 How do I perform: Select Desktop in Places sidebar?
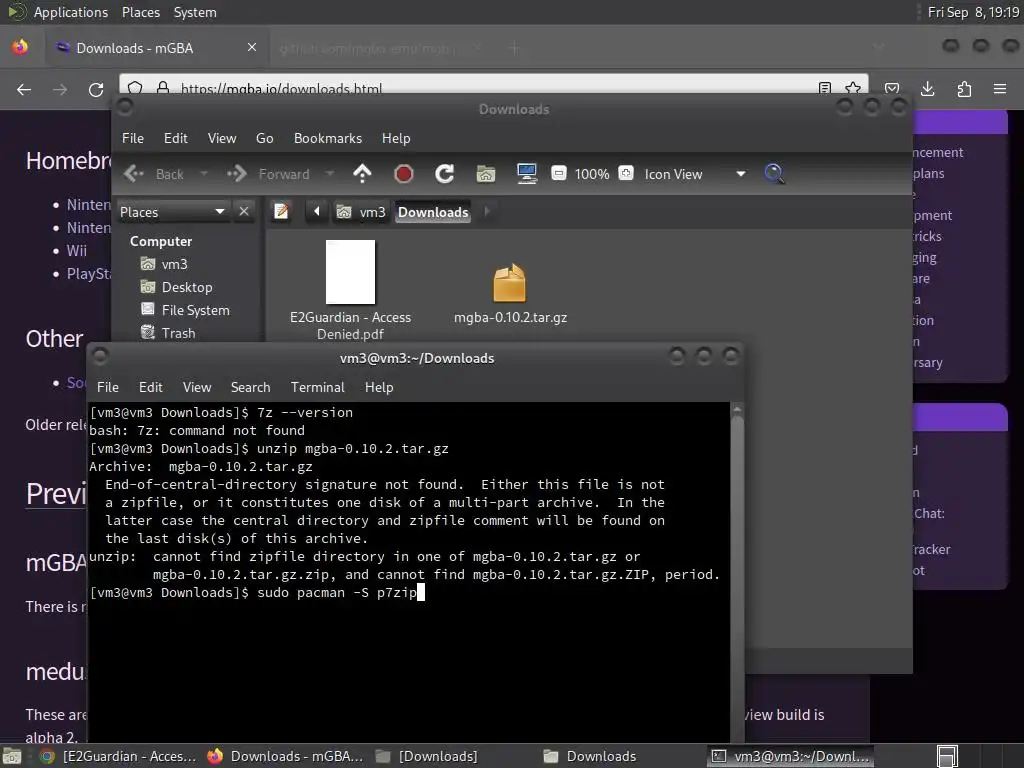pyautogui.click(x=176, y=287)
